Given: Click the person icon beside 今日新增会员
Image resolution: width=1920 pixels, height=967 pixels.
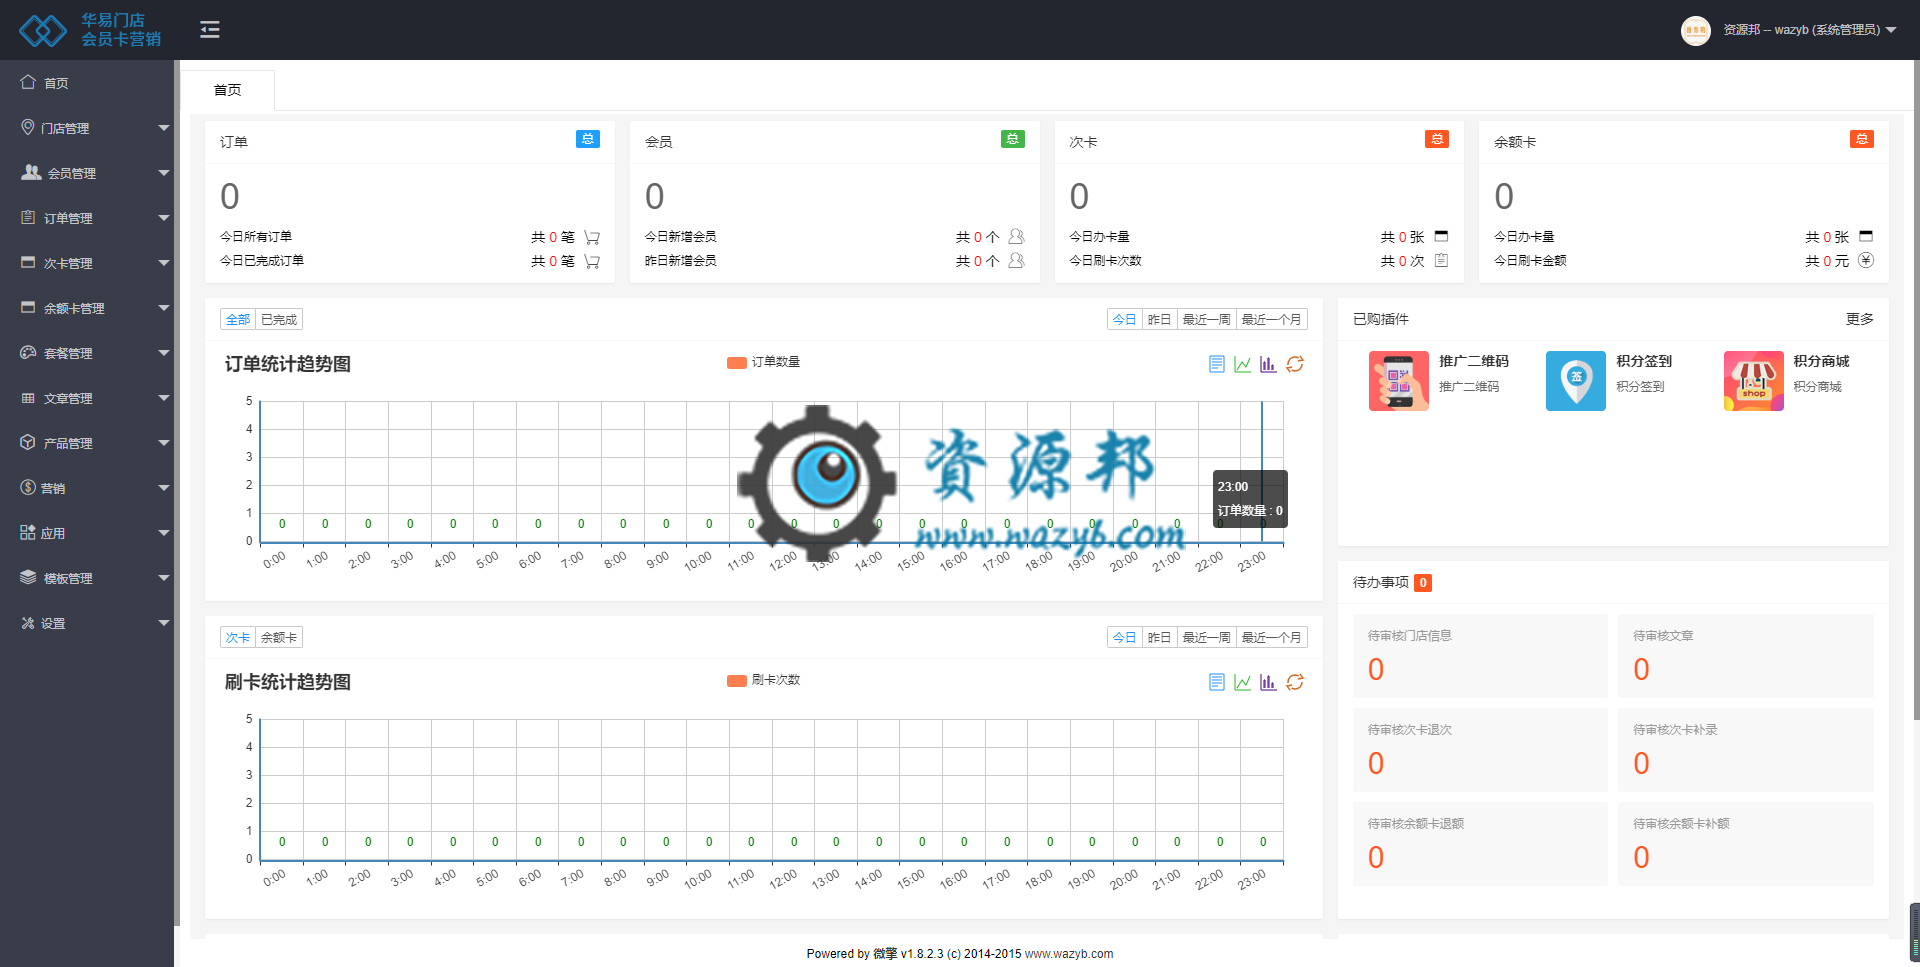Looking at the screenshot, I should pyautogui.click(x=1016, y=237).
